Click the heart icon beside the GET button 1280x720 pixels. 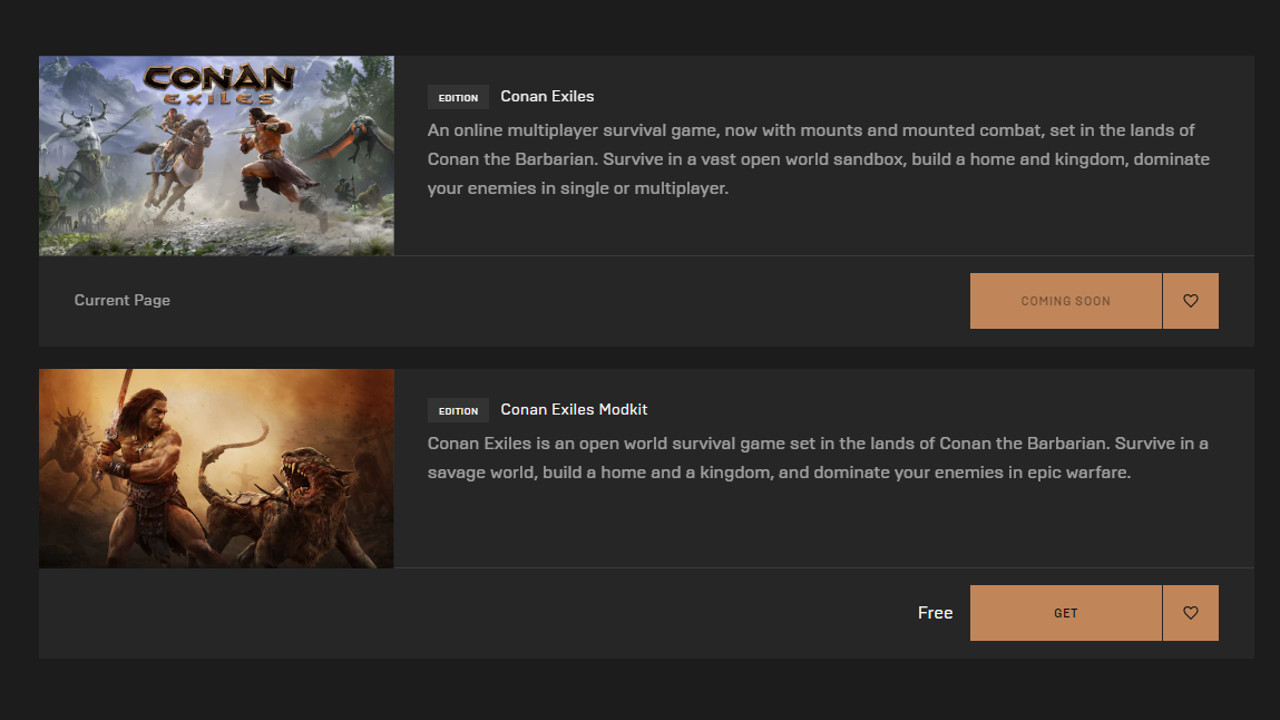pos(1190,613)
